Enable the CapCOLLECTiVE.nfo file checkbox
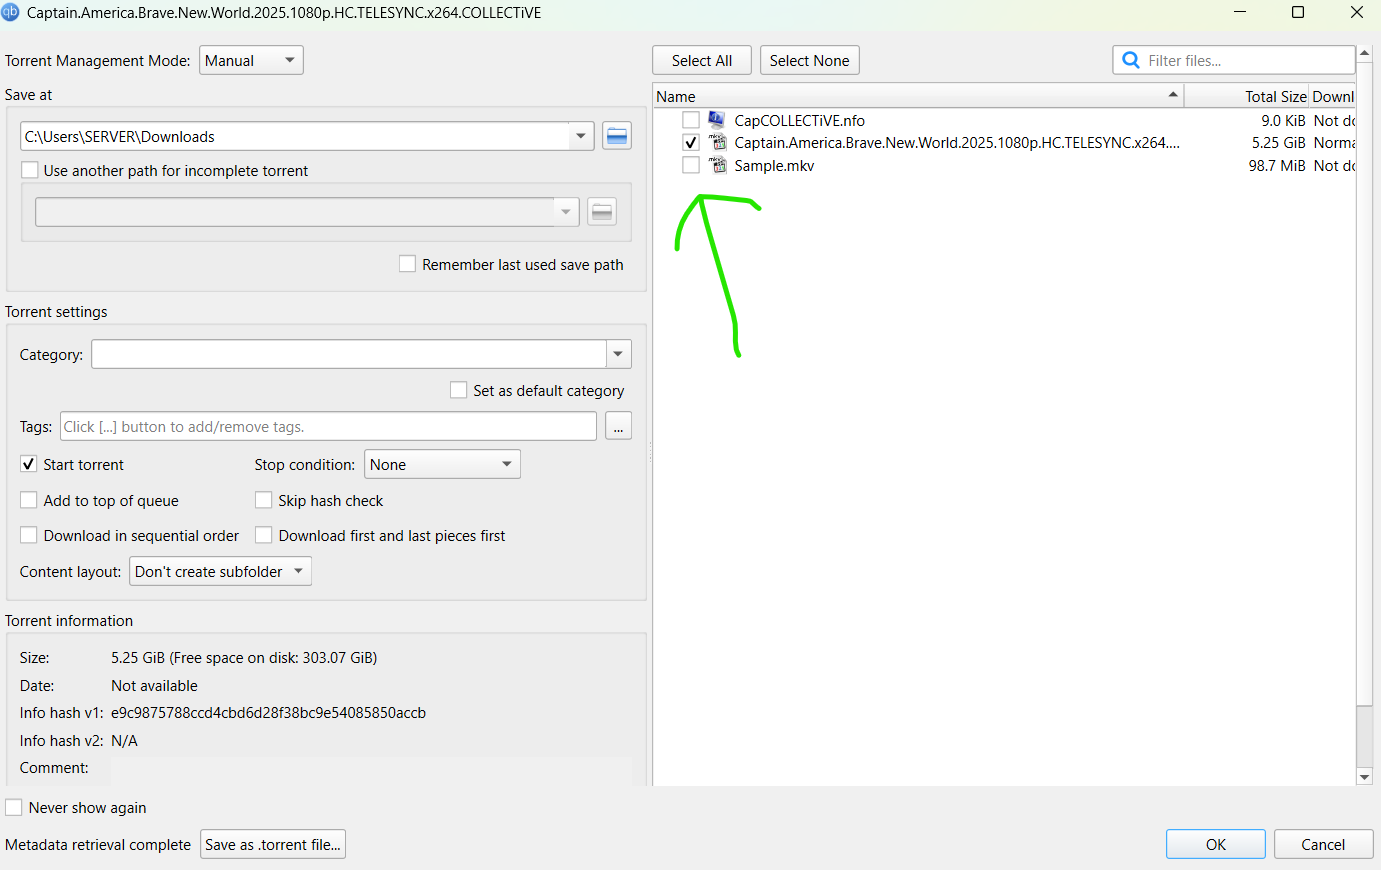1381x870 pixels. [691, 120]
